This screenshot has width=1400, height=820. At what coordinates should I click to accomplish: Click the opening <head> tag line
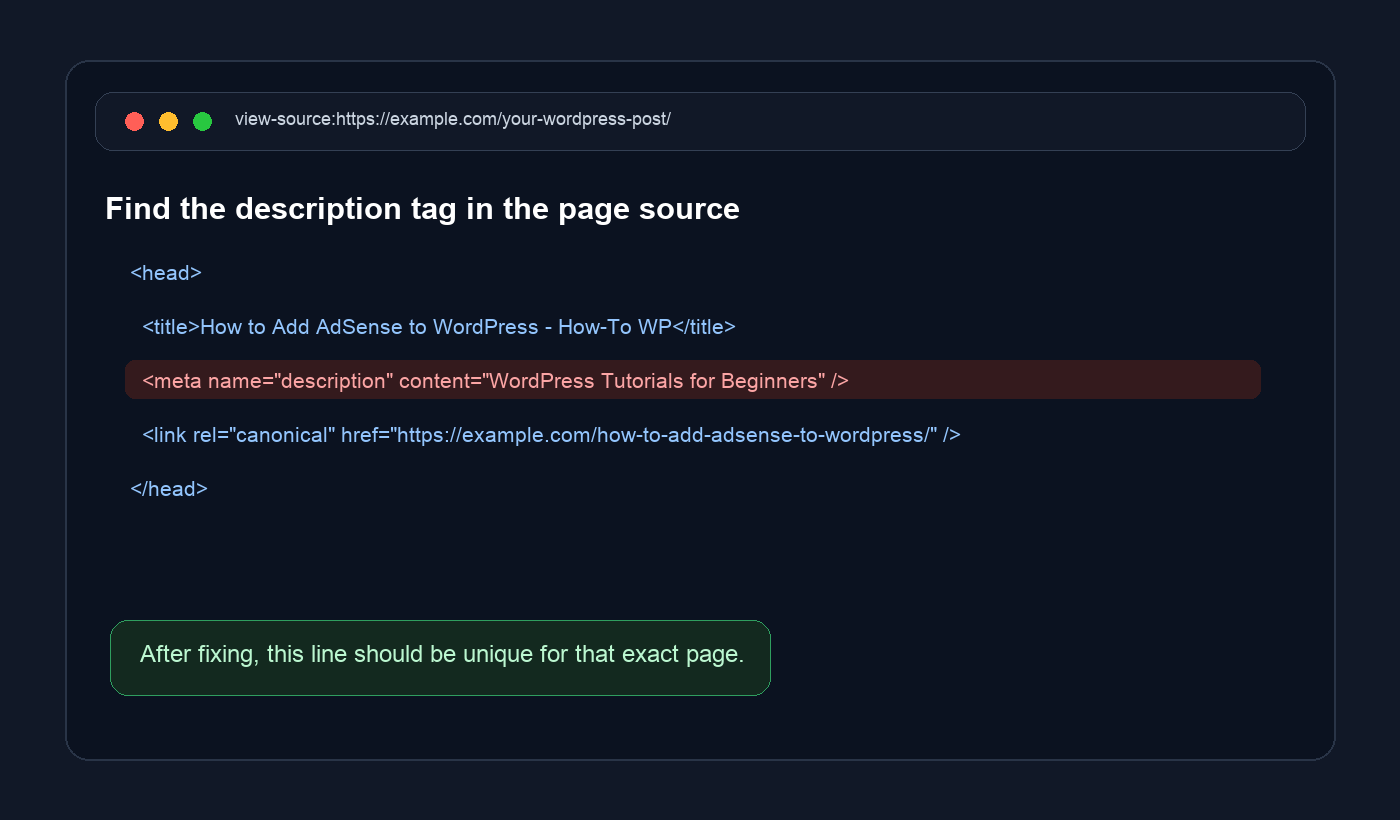click(166, 272)
